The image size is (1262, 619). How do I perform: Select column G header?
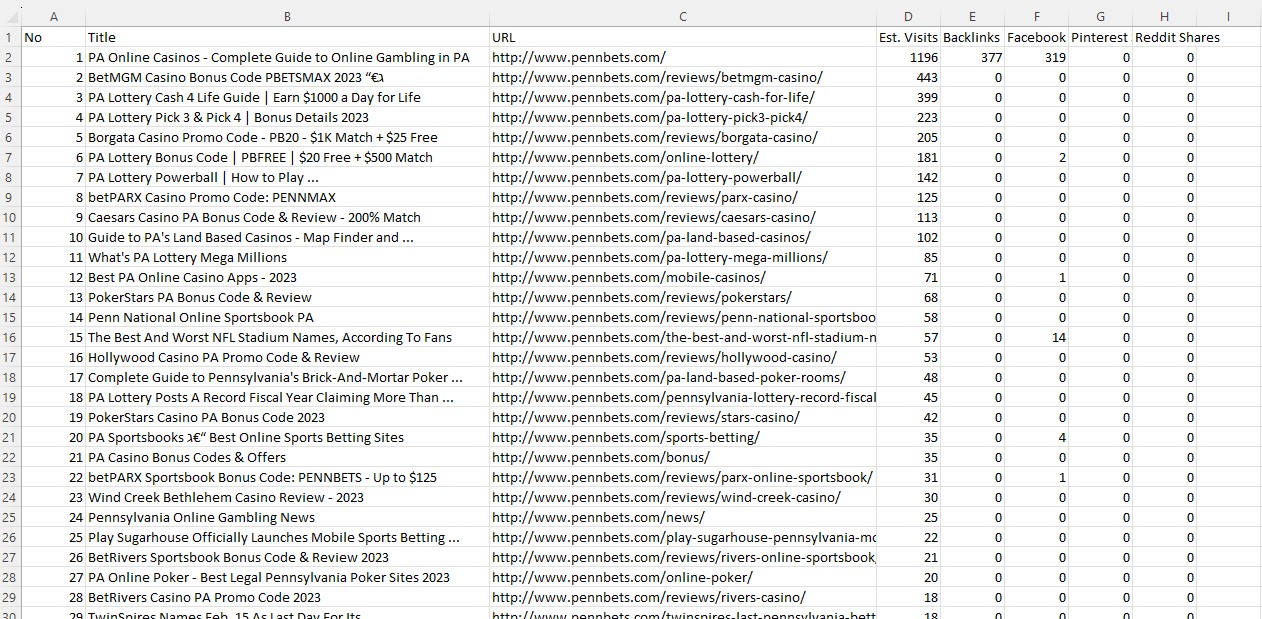[1100, 17]
